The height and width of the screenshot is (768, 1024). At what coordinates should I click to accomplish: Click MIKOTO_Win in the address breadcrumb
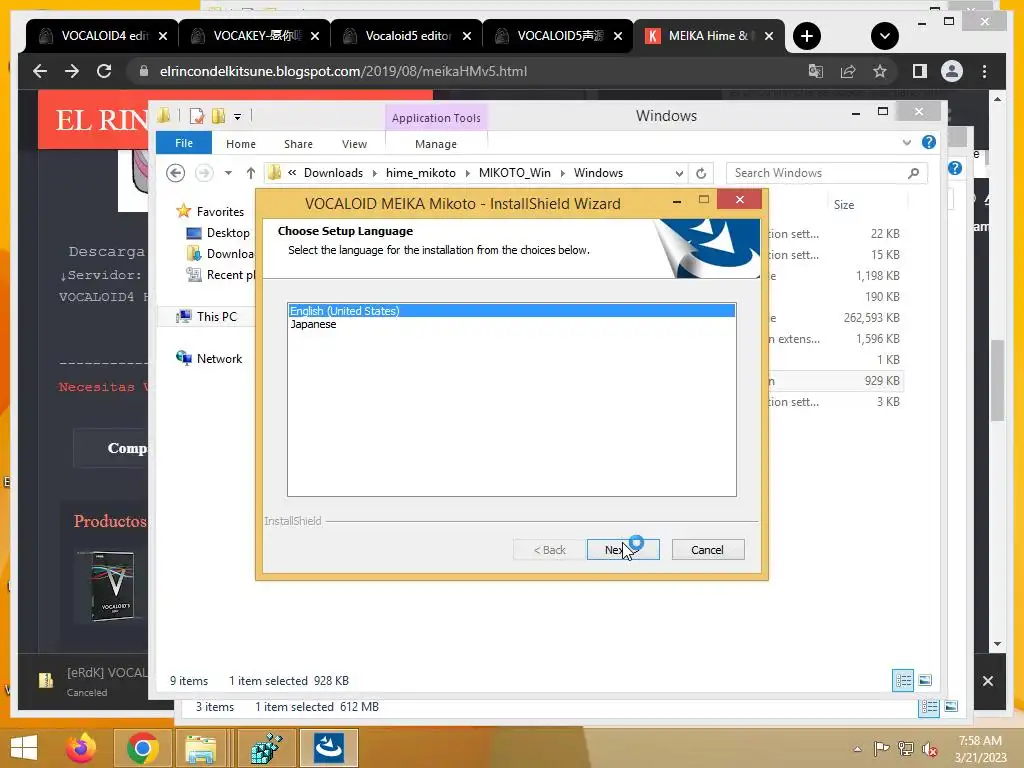coord(515,173)
